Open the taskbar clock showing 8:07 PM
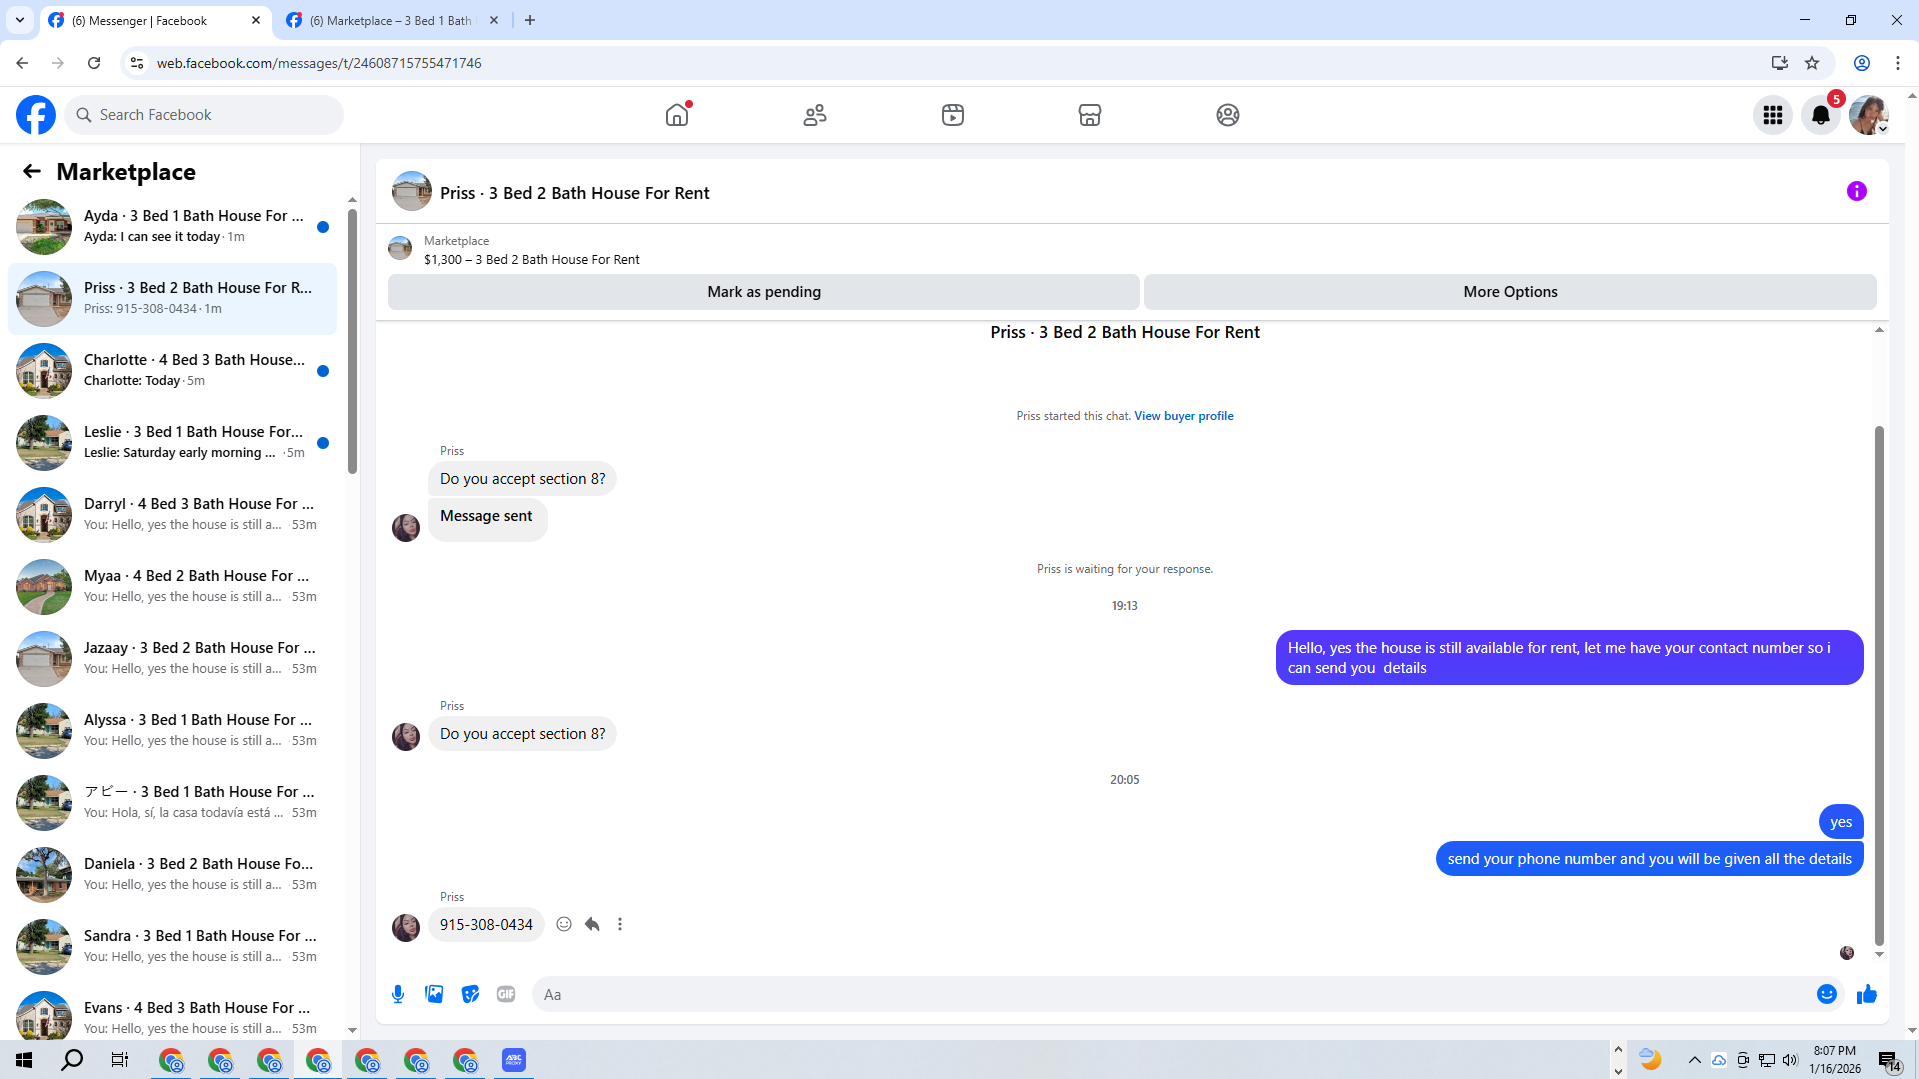The width and height of the screenshot is (1919, 1079). [x=1835, y=1060]
